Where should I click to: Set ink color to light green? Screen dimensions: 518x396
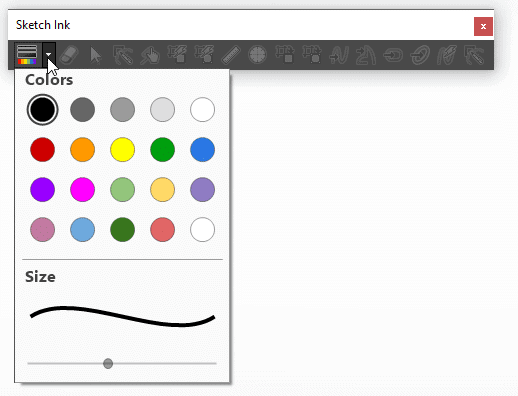point(122,190)
